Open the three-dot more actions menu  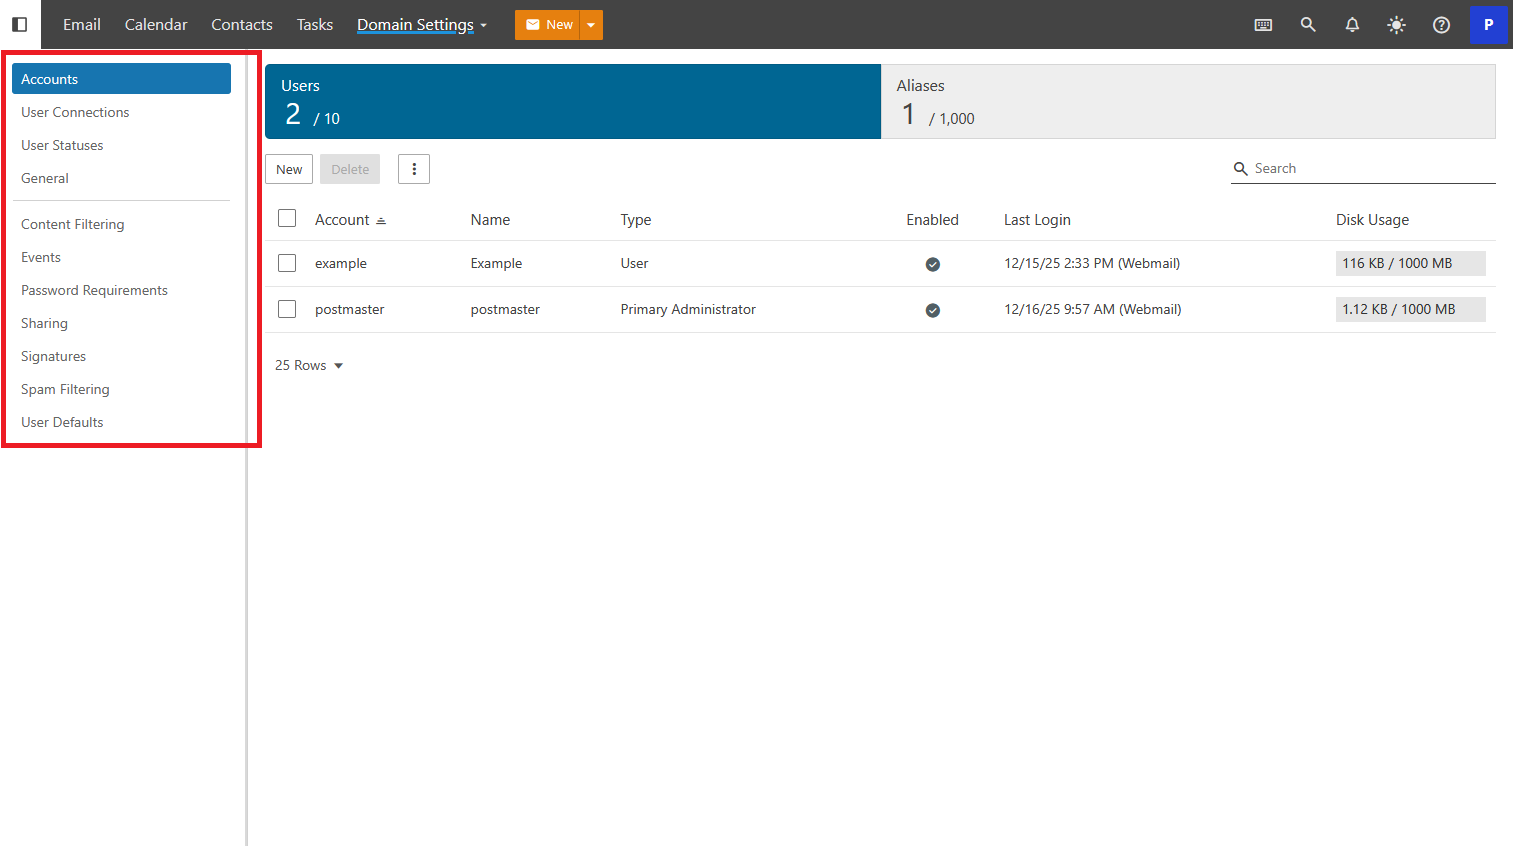[414, 169]
